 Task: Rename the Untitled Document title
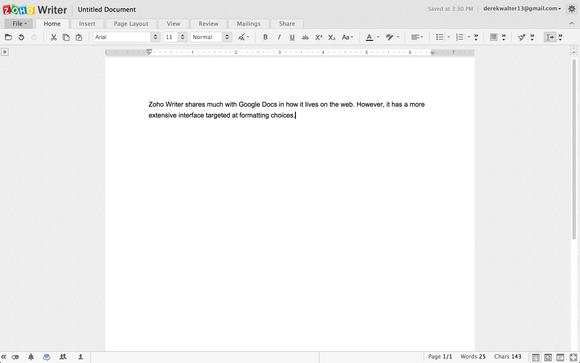107,10
